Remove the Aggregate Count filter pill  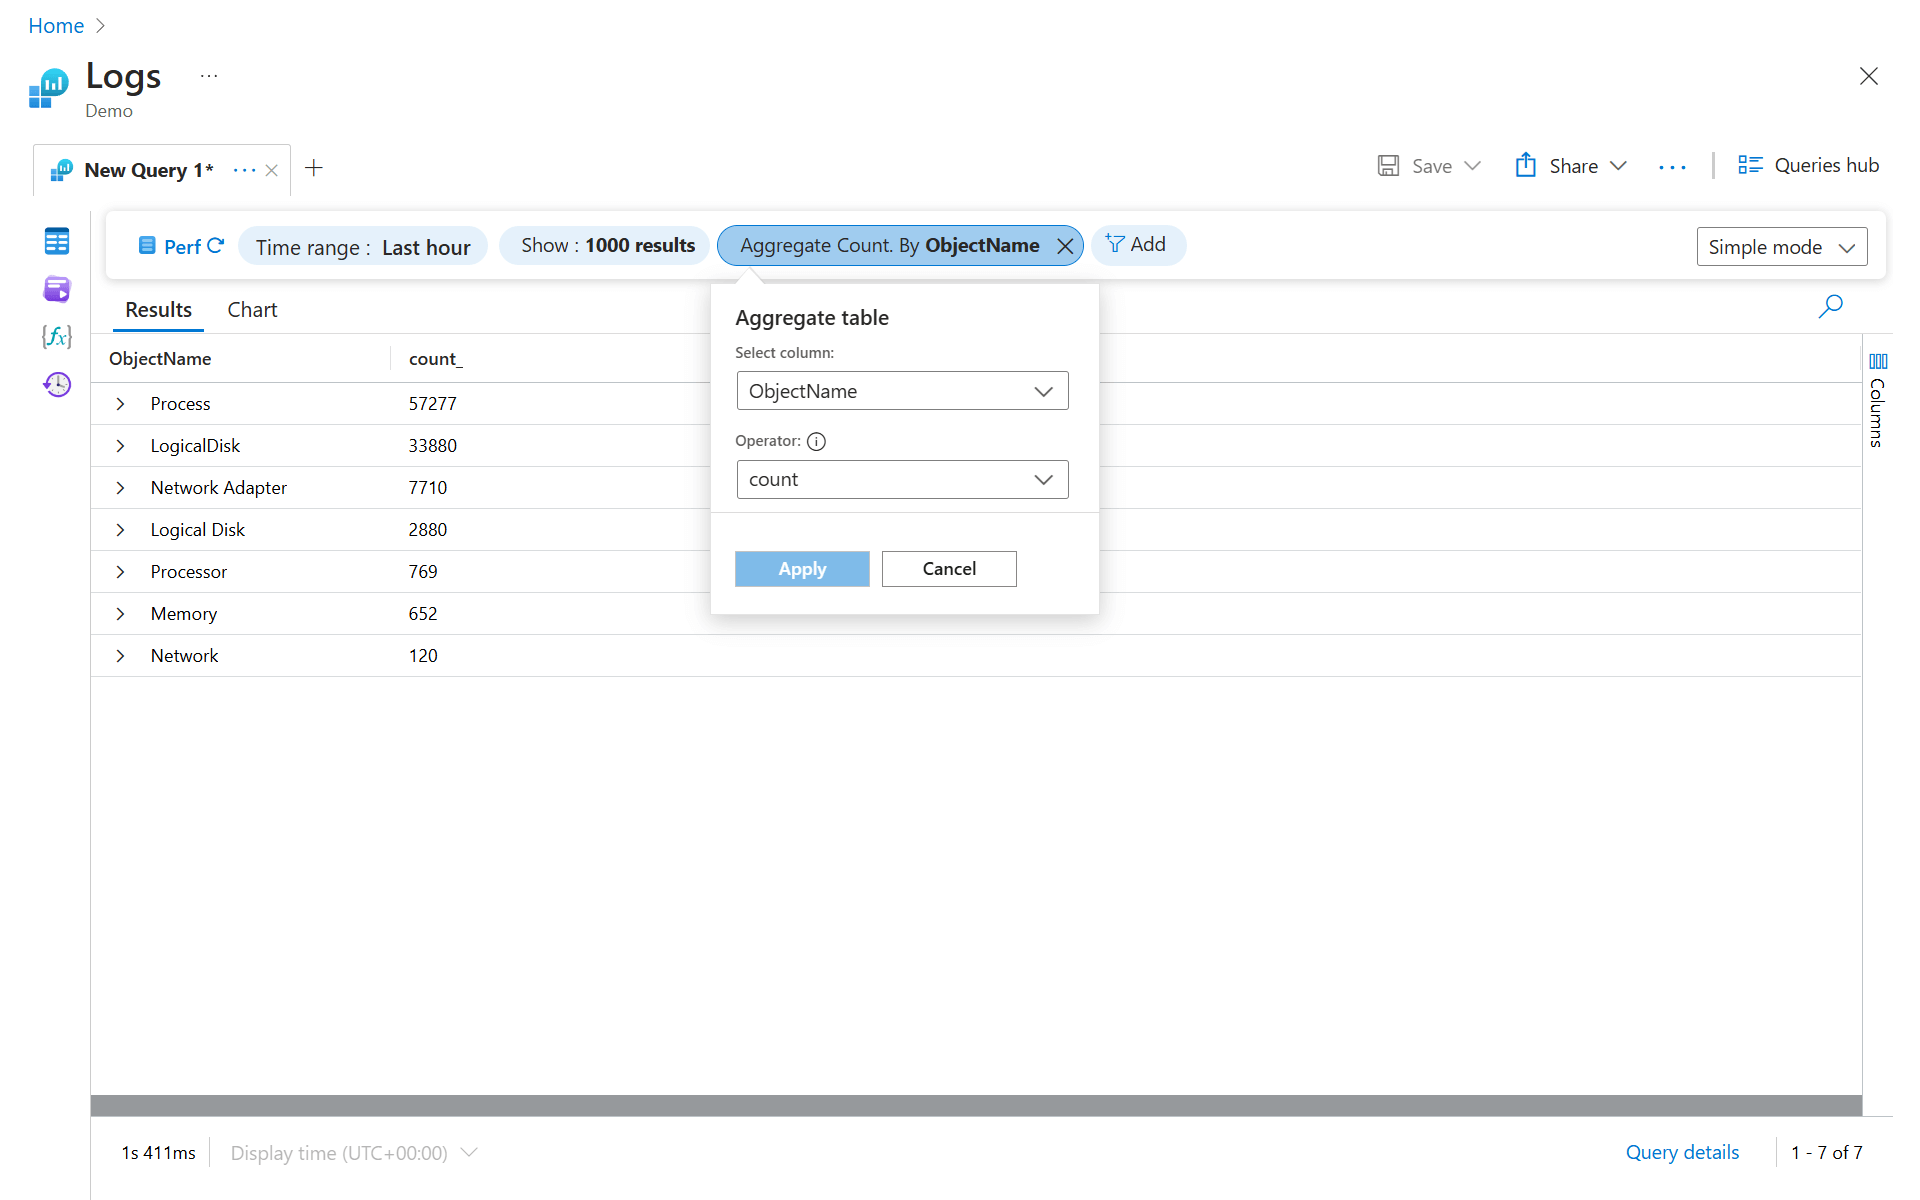point(1065,246)
